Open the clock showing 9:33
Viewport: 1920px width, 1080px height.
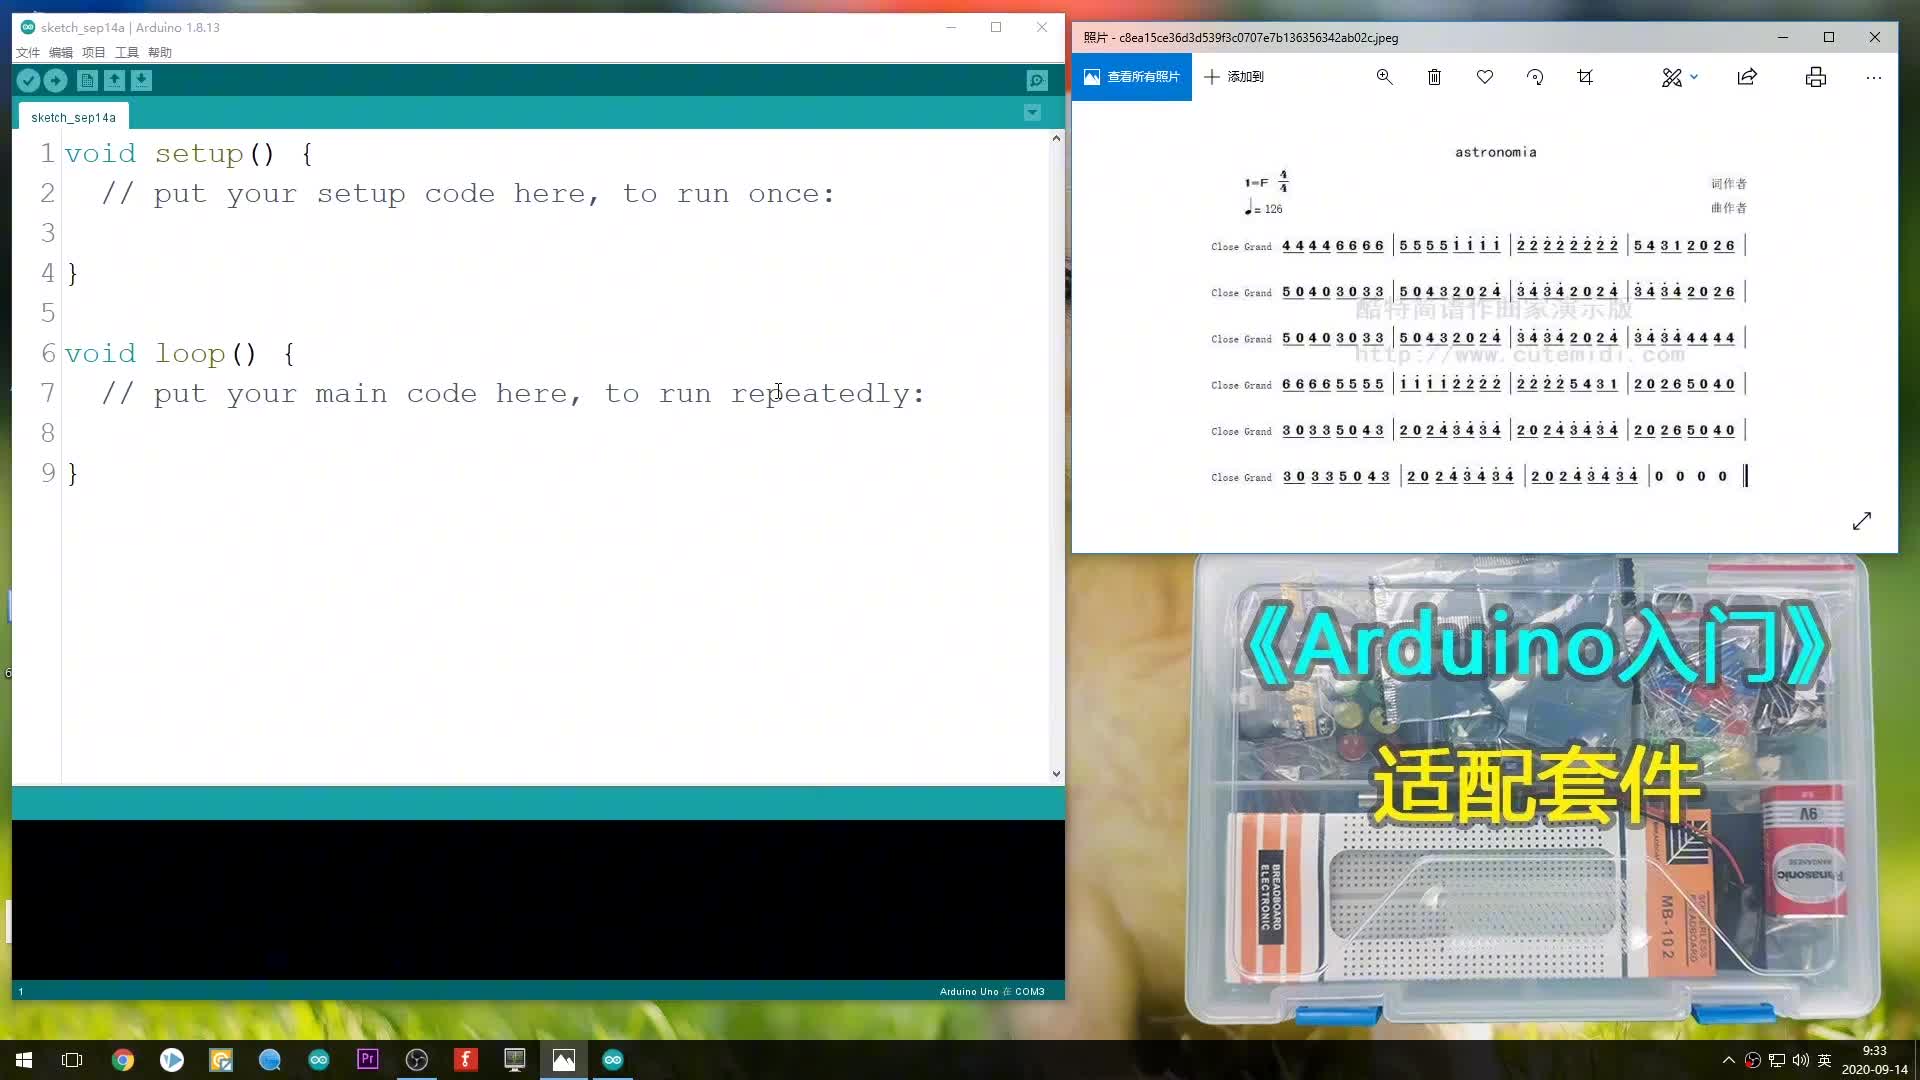coord(1874,1060)
